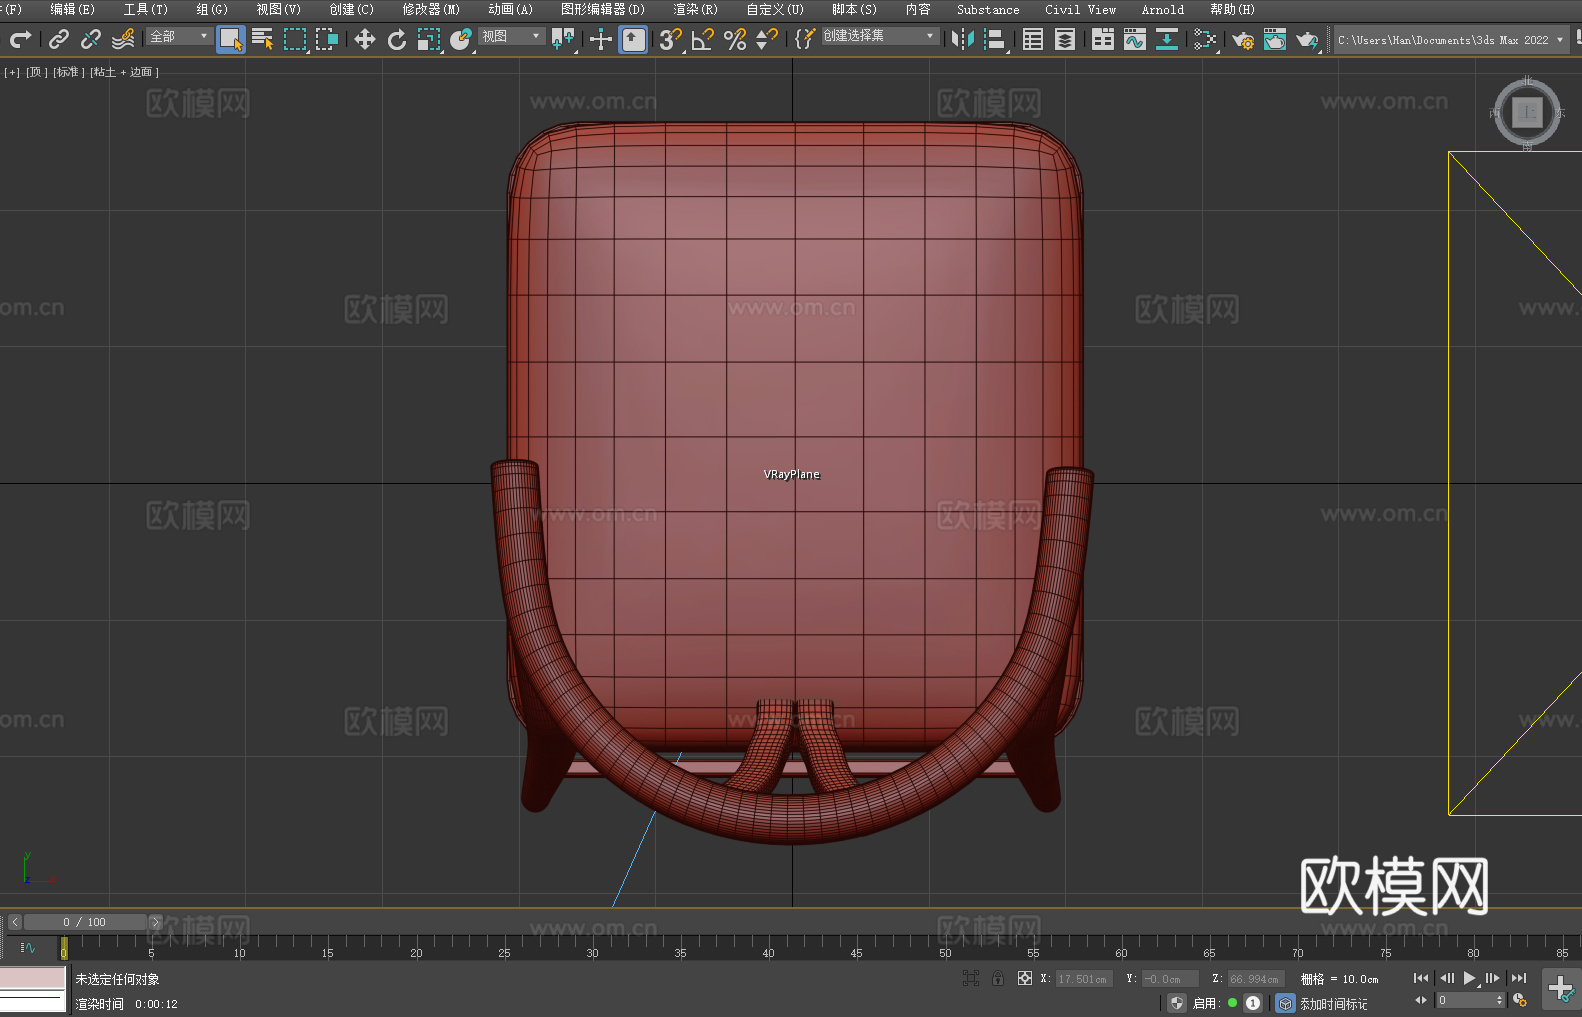Toggle 3D Snaps

point(671,39)
